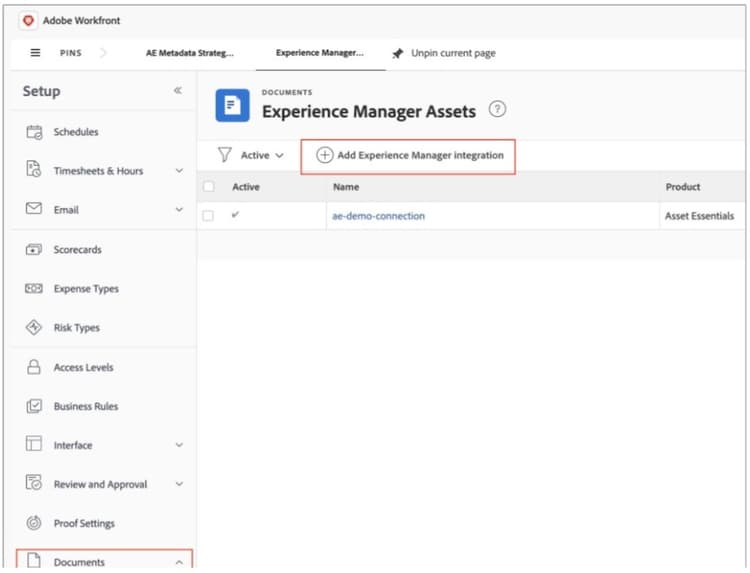The width and height of the screenshot is (750, 573).
Task: Open the ae-demo-connection link
Action: coord(378,216)
